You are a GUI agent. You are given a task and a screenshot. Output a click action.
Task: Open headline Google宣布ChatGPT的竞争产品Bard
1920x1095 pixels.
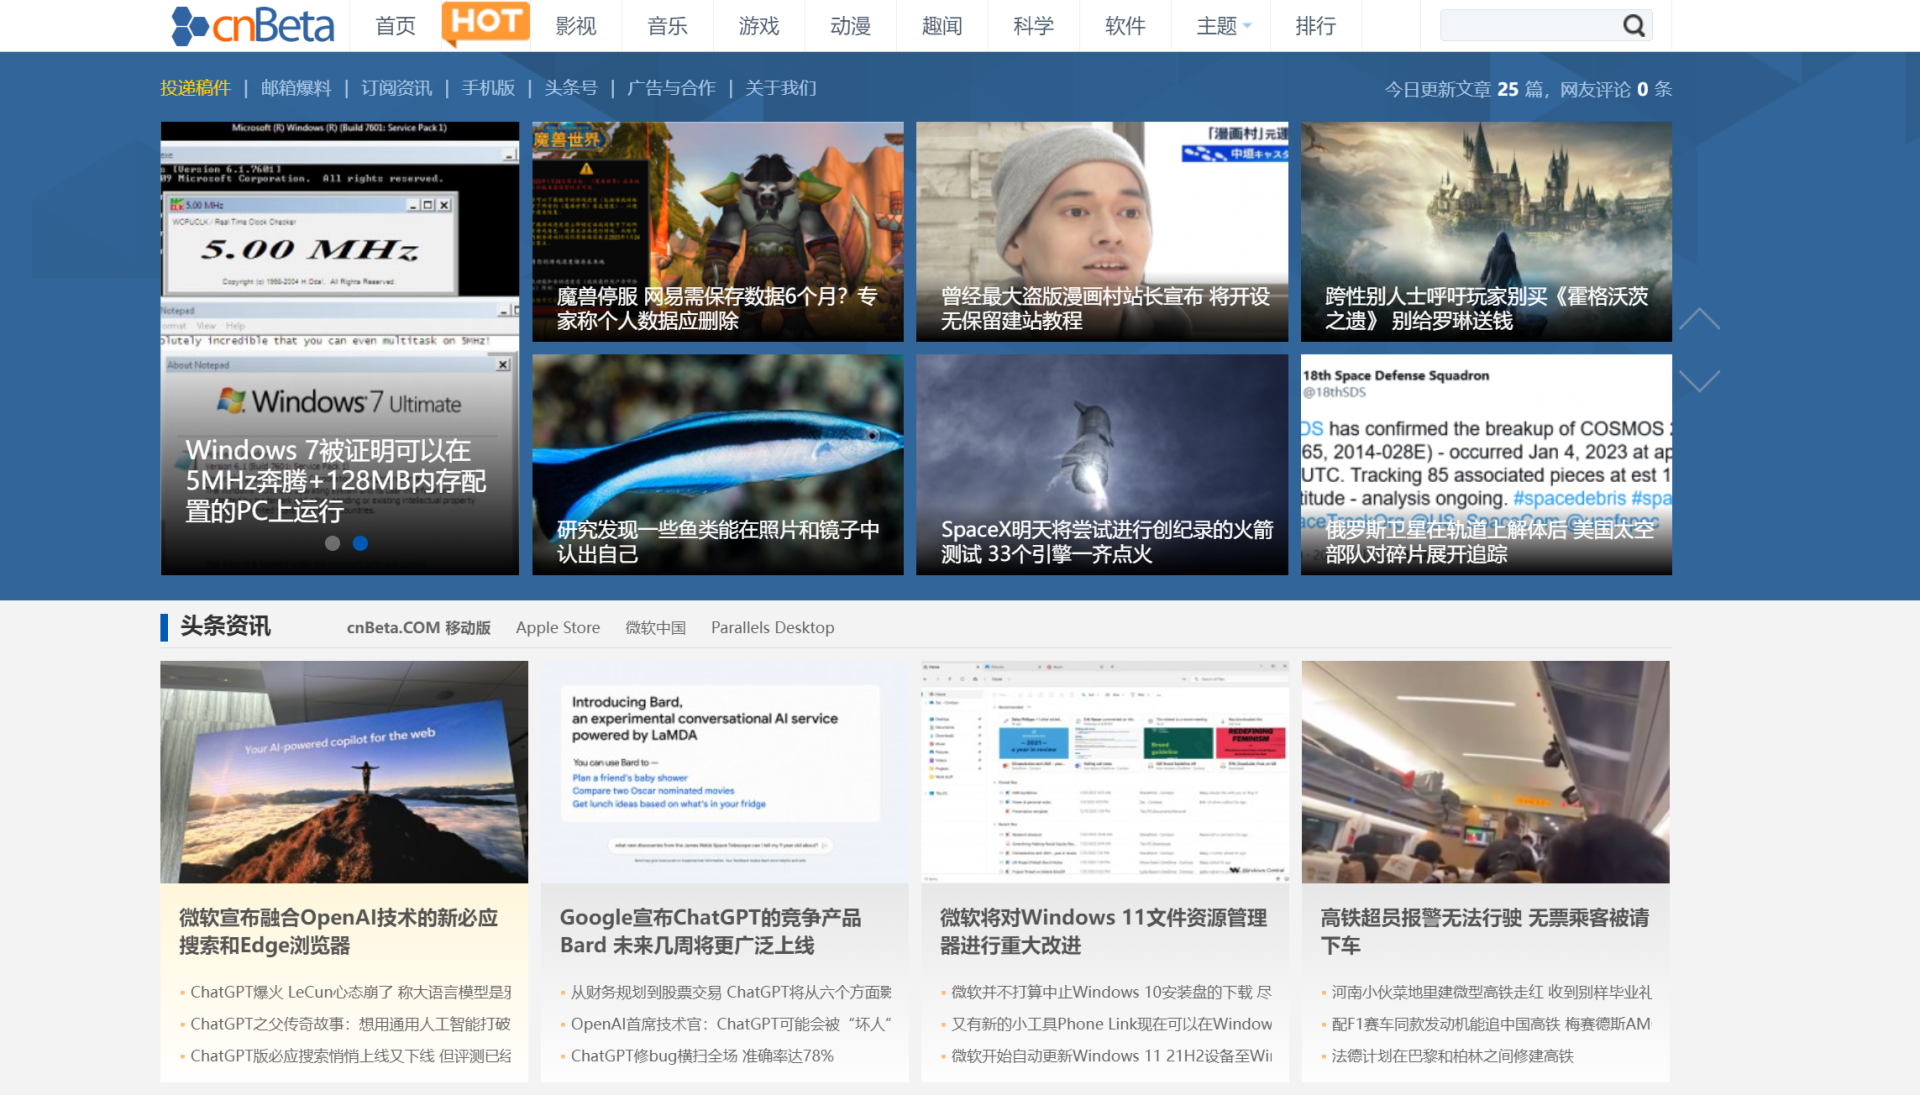710,931
